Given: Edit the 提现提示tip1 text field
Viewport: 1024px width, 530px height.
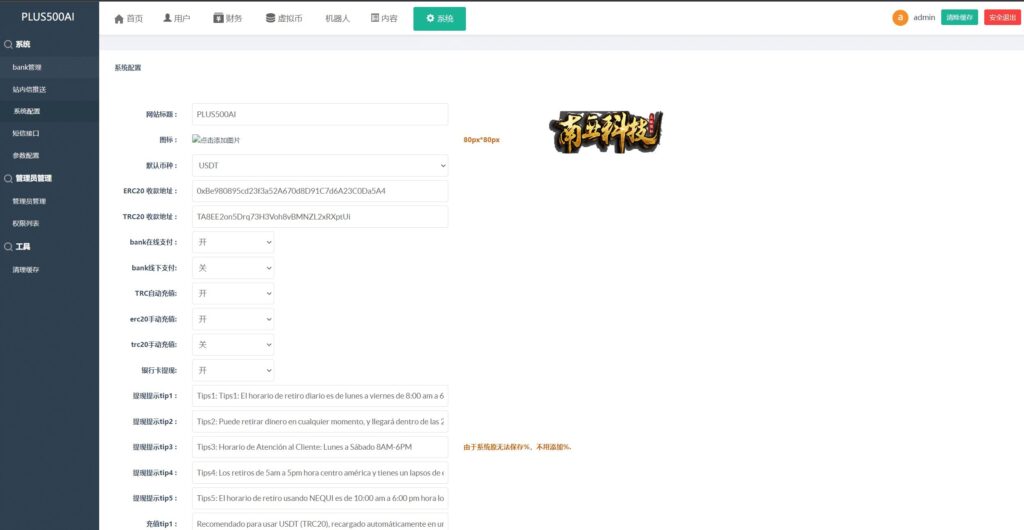Looking at the screenshot, I should pos(320,396).
